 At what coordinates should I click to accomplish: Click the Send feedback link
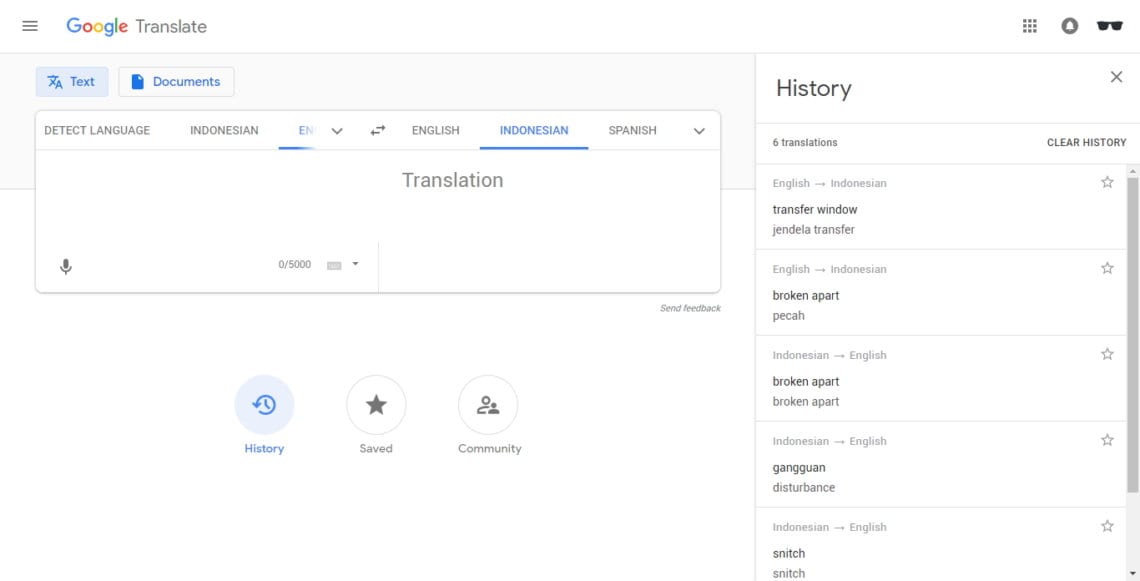(690, 308)
